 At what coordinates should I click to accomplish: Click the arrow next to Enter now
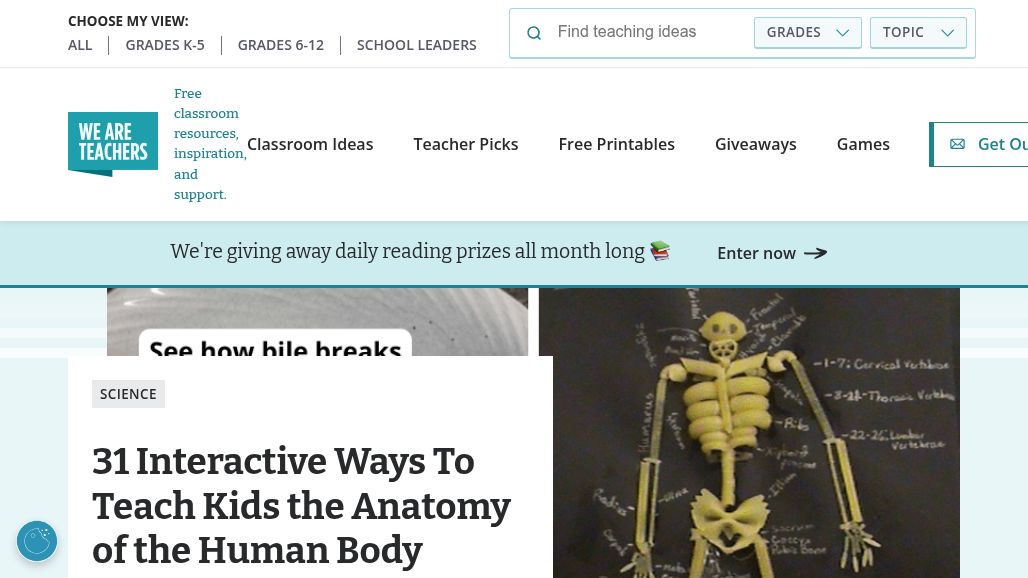[x=816, y=253]
